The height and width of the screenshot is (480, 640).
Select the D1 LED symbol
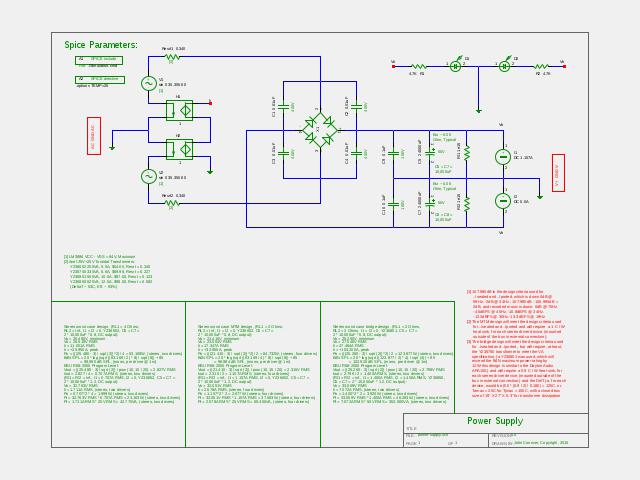pyautogui.click(x=456, y=65)
